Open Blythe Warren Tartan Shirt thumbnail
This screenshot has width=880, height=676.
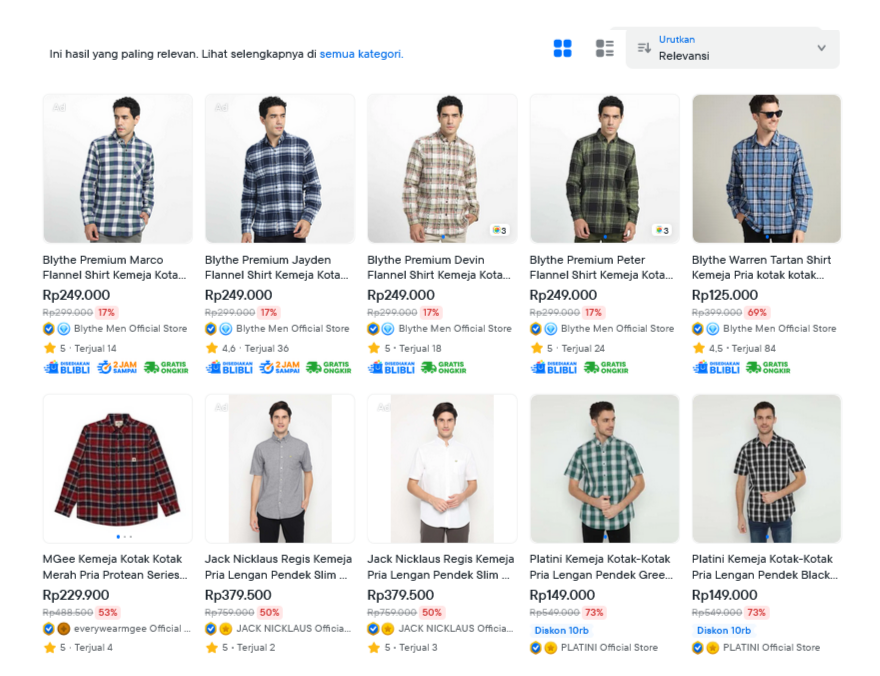767,169
